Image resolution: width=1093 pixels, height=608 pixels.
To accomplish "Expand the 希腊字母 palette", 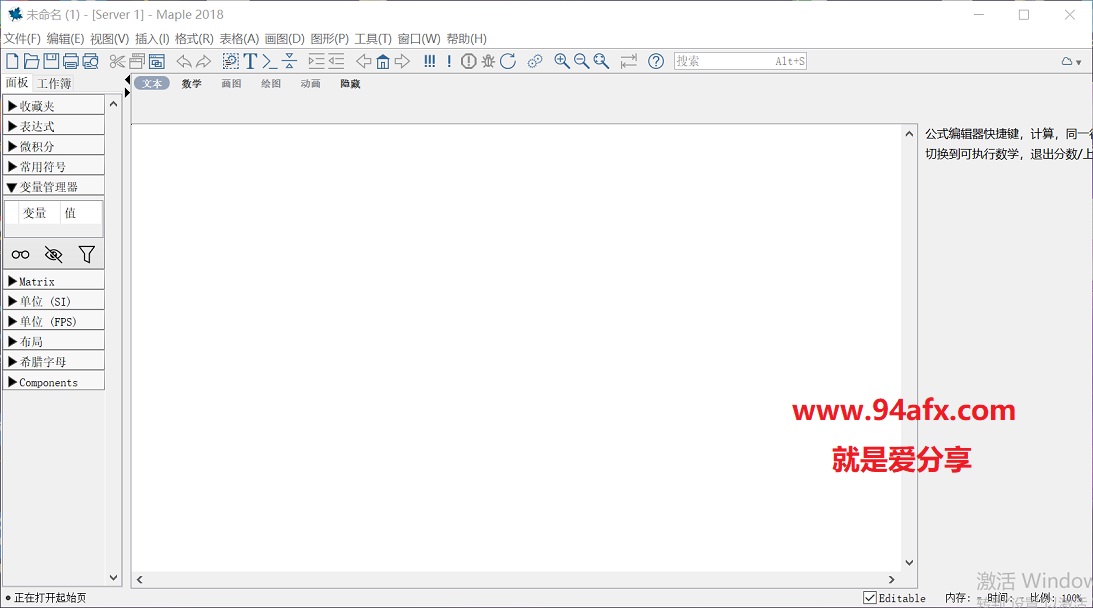I will pos(54,362).
